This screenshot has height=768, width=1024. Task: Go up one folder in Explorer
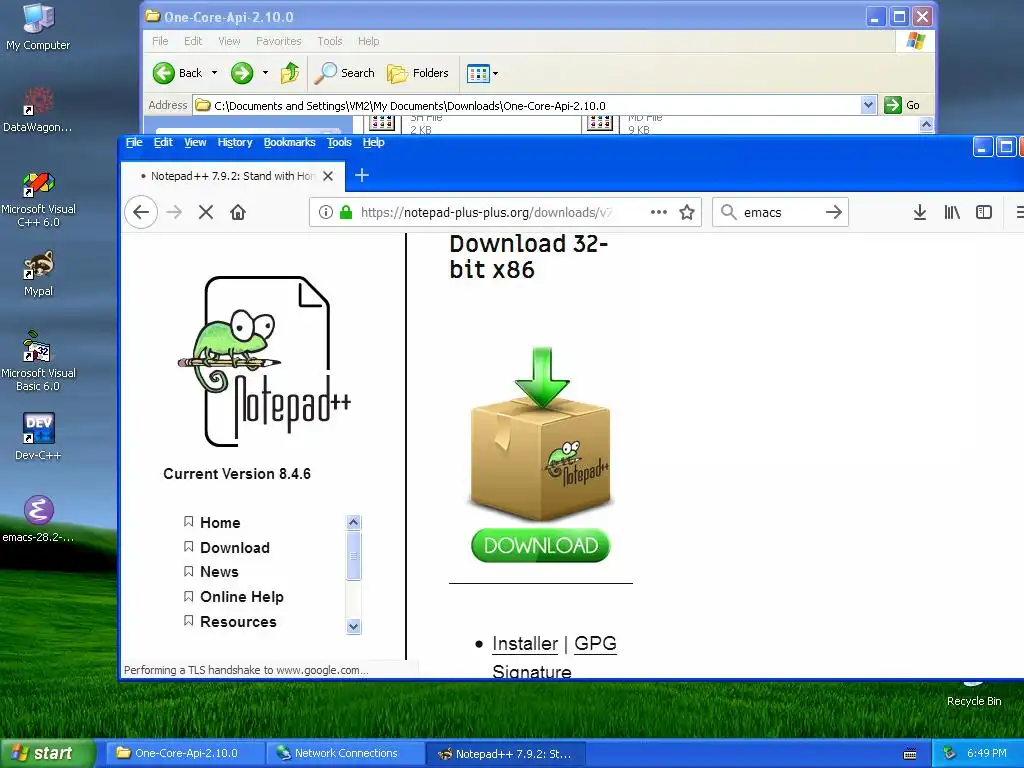coord(290,73)
